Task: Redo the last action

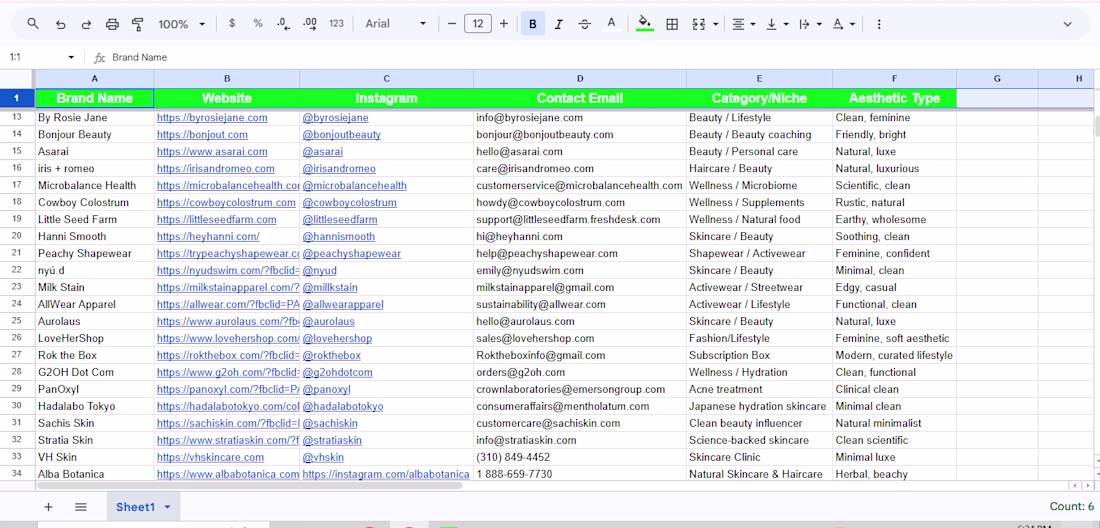Action: click(86, 24)
